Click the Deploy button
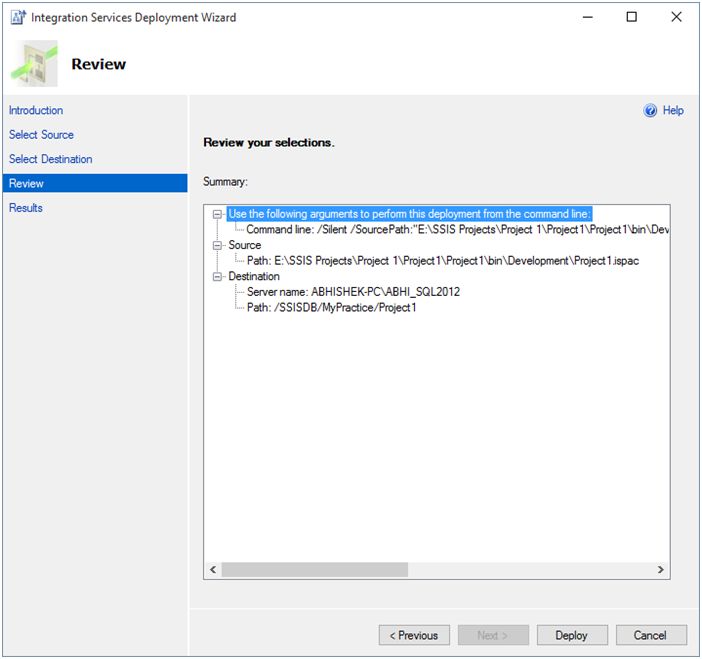 point(572,635)
